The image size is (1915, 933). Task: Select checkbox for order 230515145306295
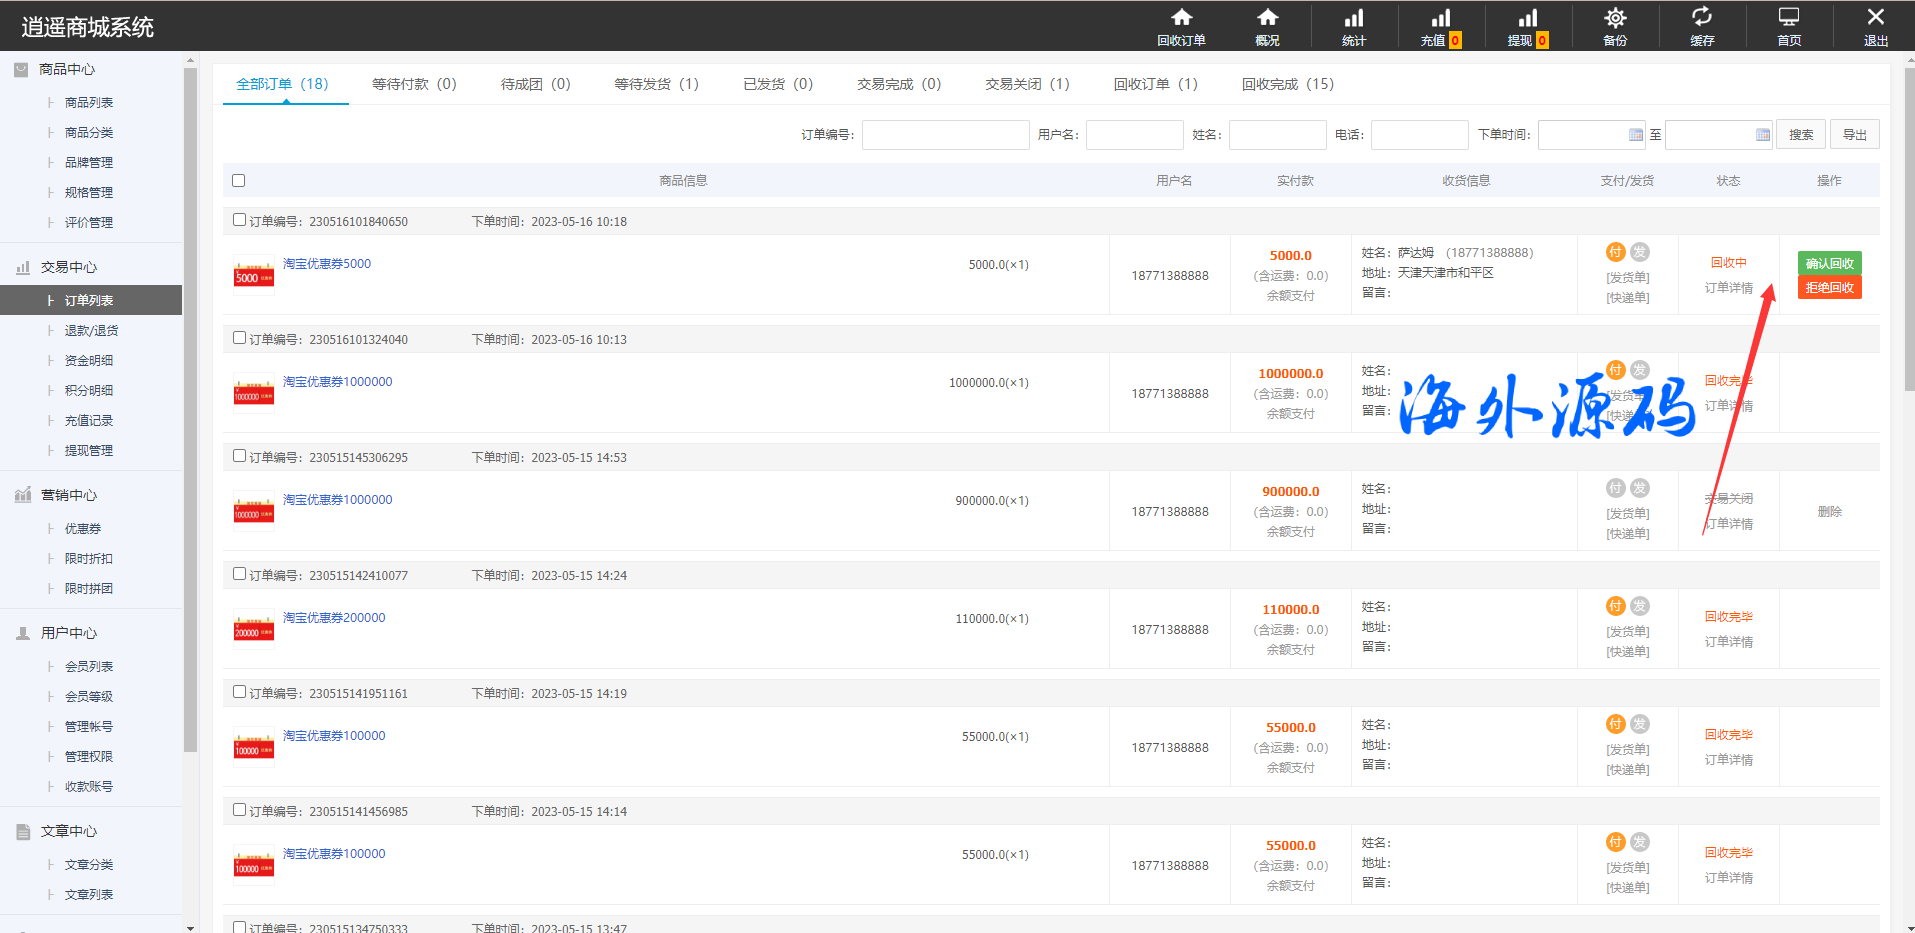pyautogui.click(x=239, y=456)
